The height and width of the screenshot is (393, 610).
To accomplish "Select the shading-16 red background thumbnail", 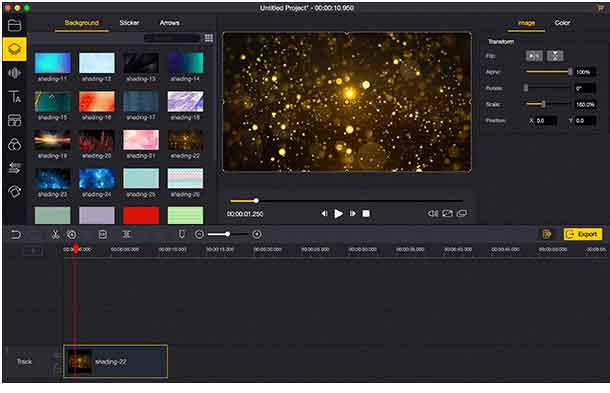I will tap(97, 102).
